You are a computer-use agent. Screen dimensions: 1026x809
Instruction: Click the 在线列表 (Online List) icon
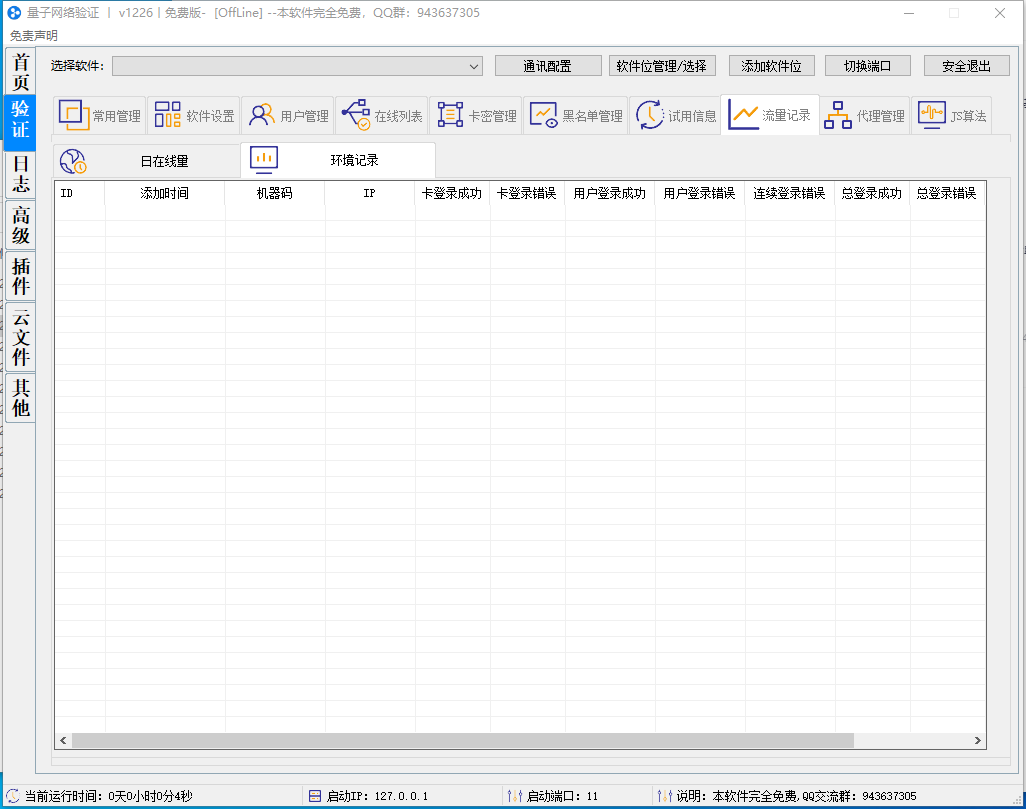(382, 114)
